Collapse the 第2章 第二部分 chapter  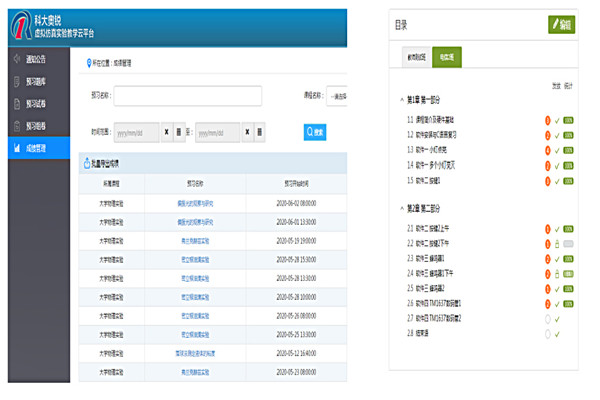click(402, 209)
